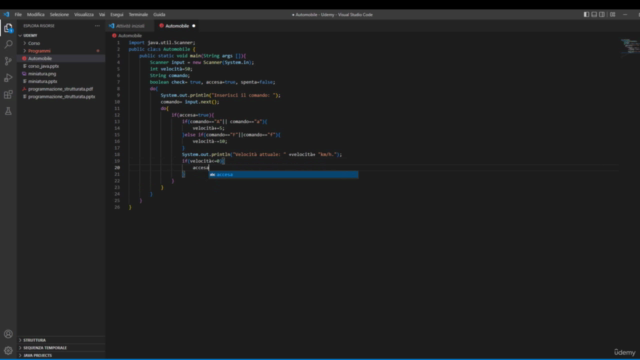Open the Visualizza menu

pyautogui.click(x=84, y=14)
